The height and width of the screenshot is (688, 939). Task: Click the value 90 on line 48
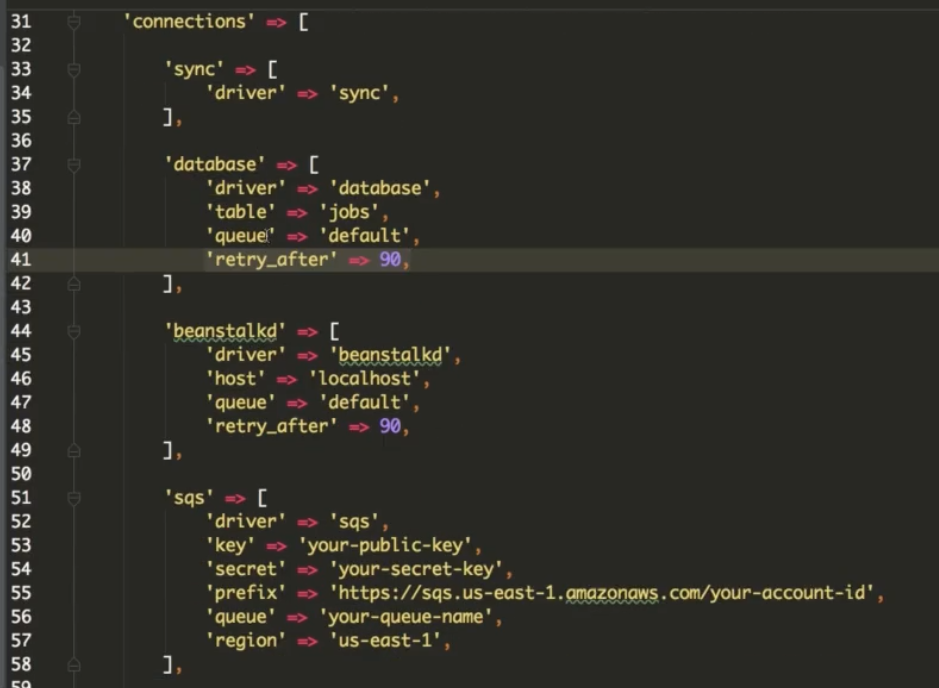coord(390,427)
